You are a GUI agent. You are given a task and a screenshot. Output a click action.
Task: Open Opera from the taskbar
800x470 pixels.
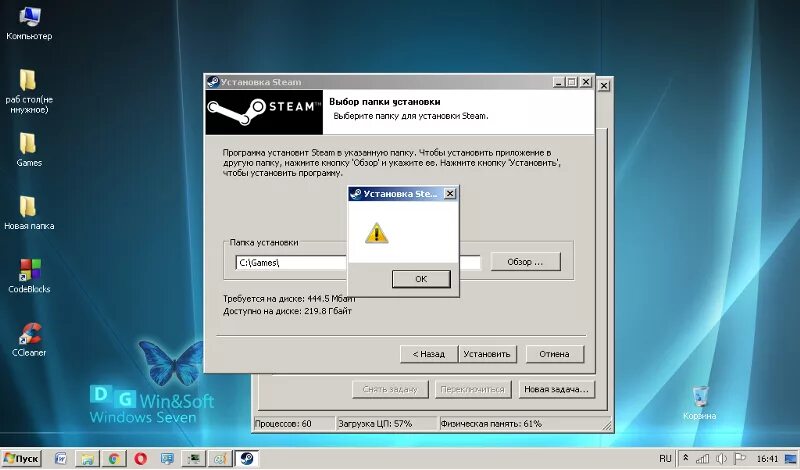pyautogui.click(x=140, y=458)
